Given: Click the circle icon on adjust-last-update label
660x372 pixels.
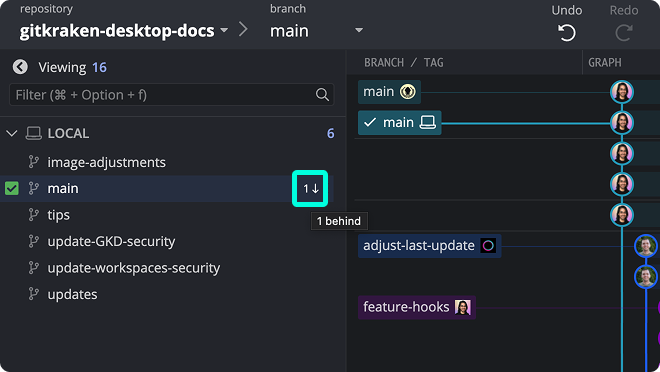Looking at the screenshot, I should (x=488, y=246).
